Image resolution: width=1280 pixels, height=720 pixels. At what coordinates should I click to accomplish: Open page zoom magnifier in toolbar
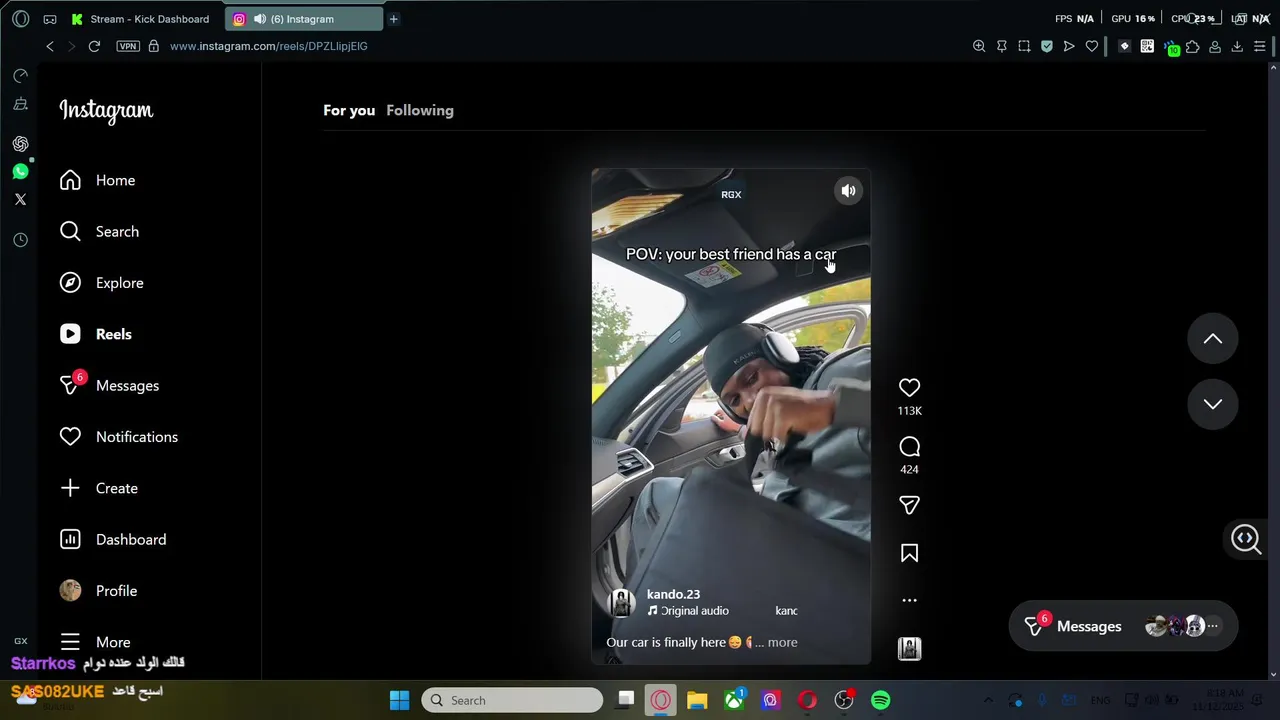pos(979,46)
